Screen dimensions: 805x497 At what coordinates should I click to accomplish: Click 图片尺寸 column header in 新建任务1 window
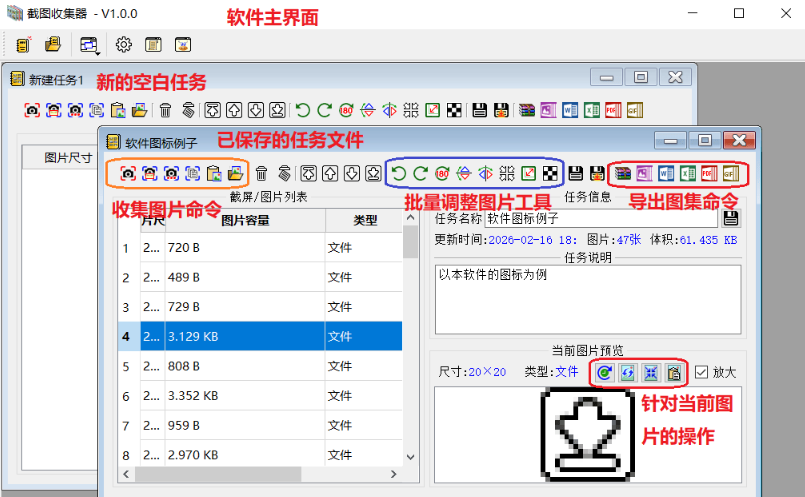click(x=68, y=158)
